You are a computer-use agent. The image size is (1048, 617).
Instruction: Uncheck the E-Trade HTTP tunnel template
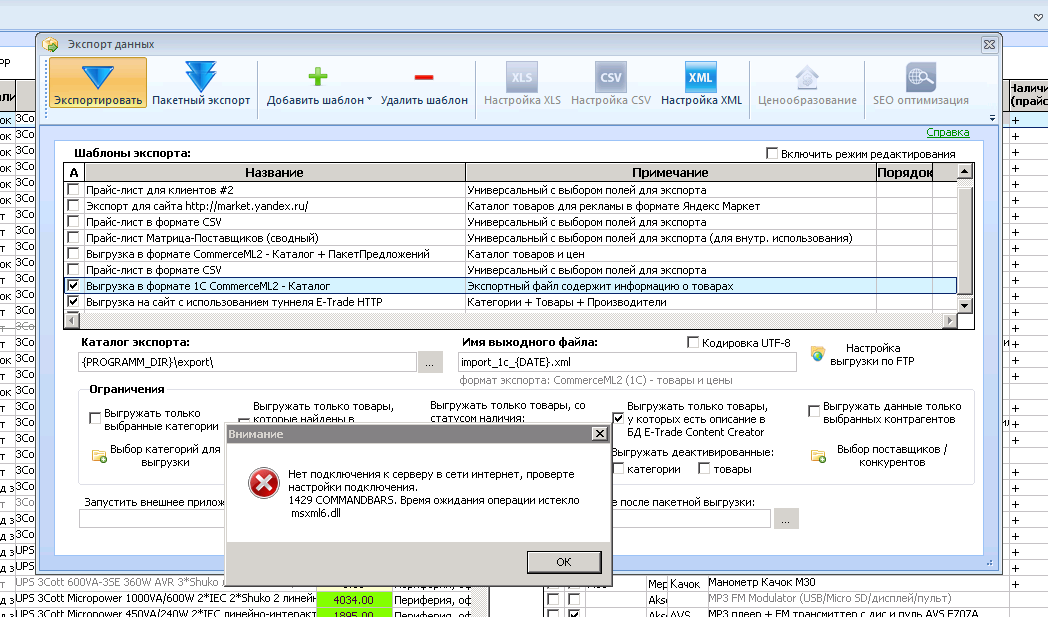point(74,302)
